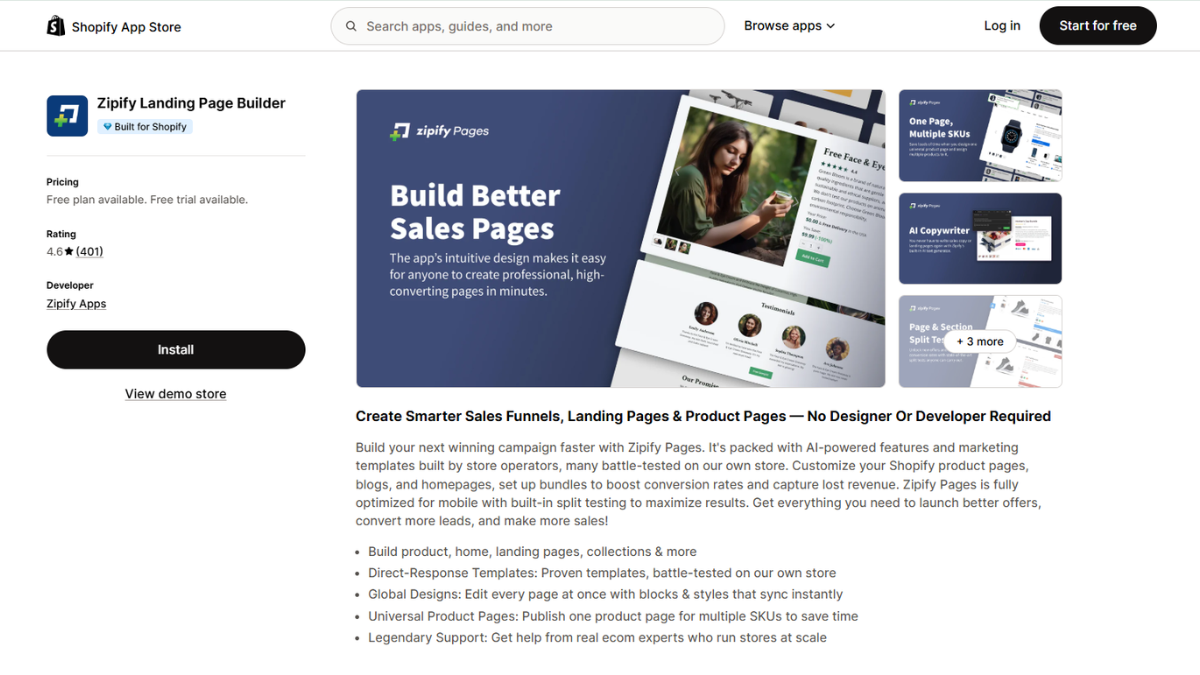Click the 'Legendary Support' bullet text
Screen dimensions: 1200x675
pos(598,637)
